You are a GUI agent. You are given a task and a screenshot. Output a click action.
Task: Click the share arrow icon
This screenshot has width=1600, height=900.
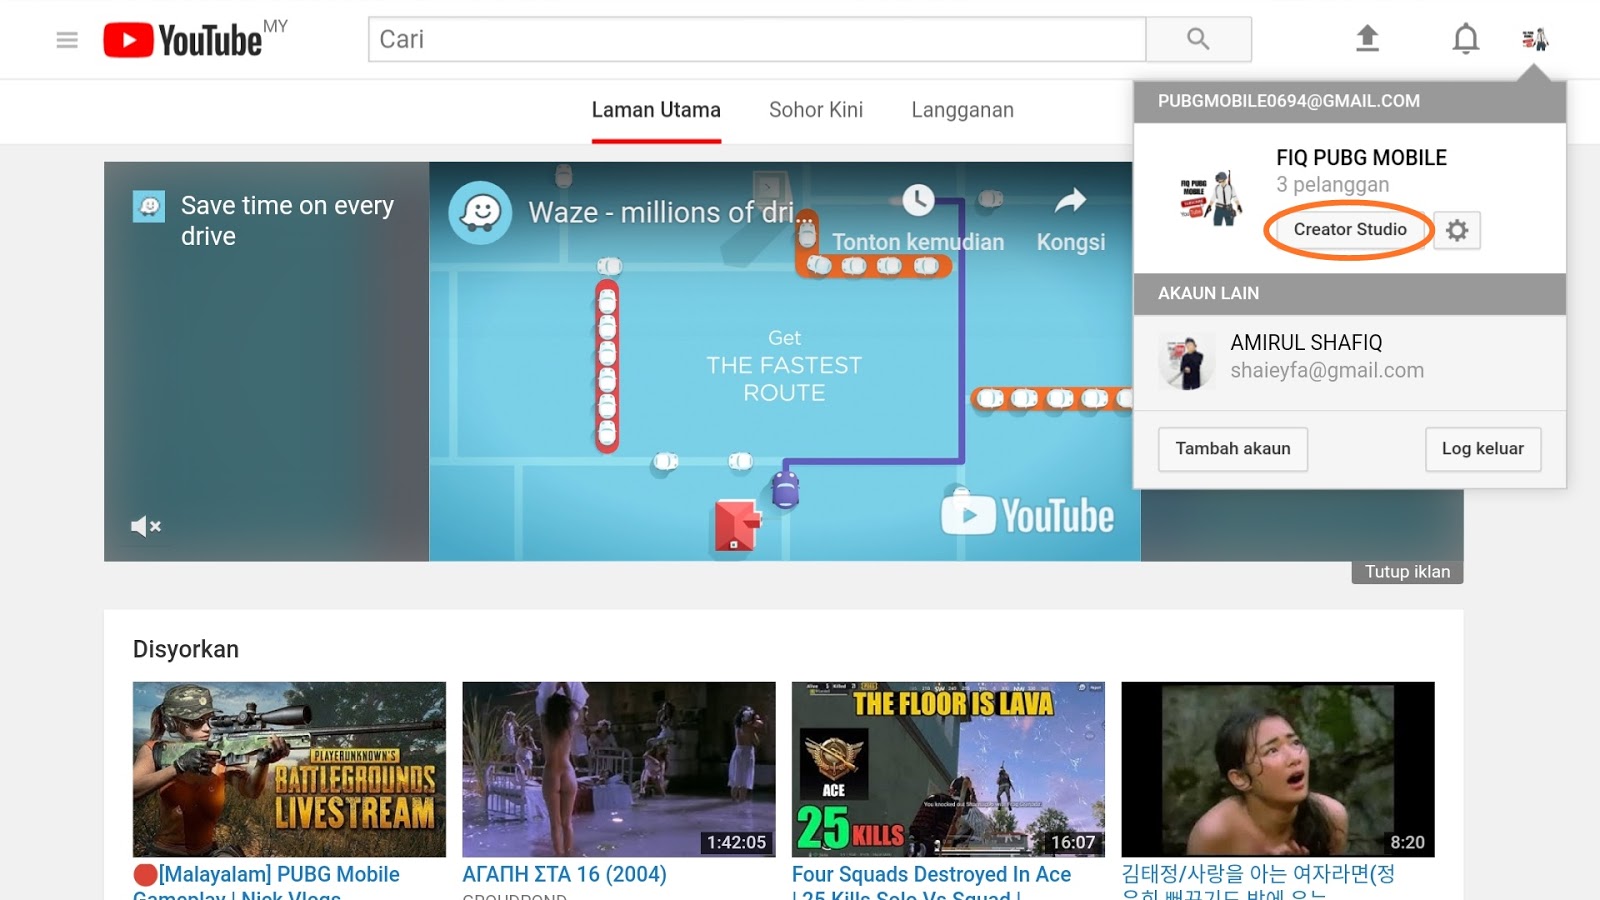tap(1070, 201)
